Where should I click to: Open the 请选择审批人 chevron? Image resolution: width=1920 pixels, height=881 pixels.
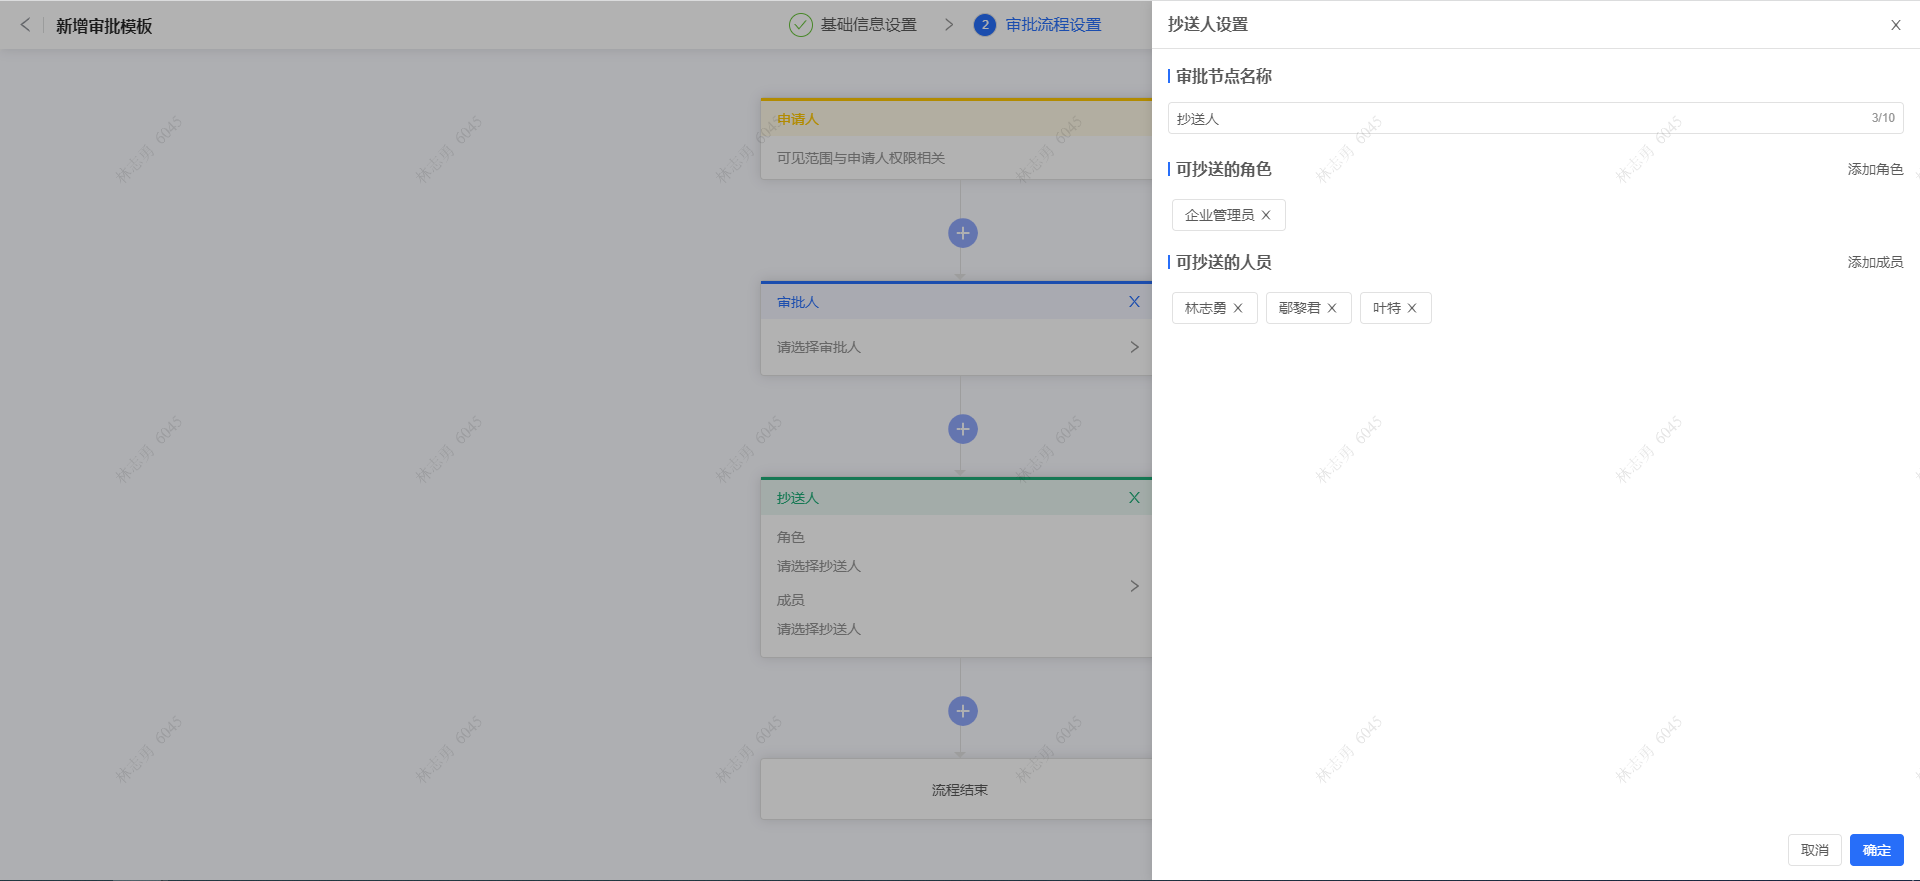[1134, 347]
